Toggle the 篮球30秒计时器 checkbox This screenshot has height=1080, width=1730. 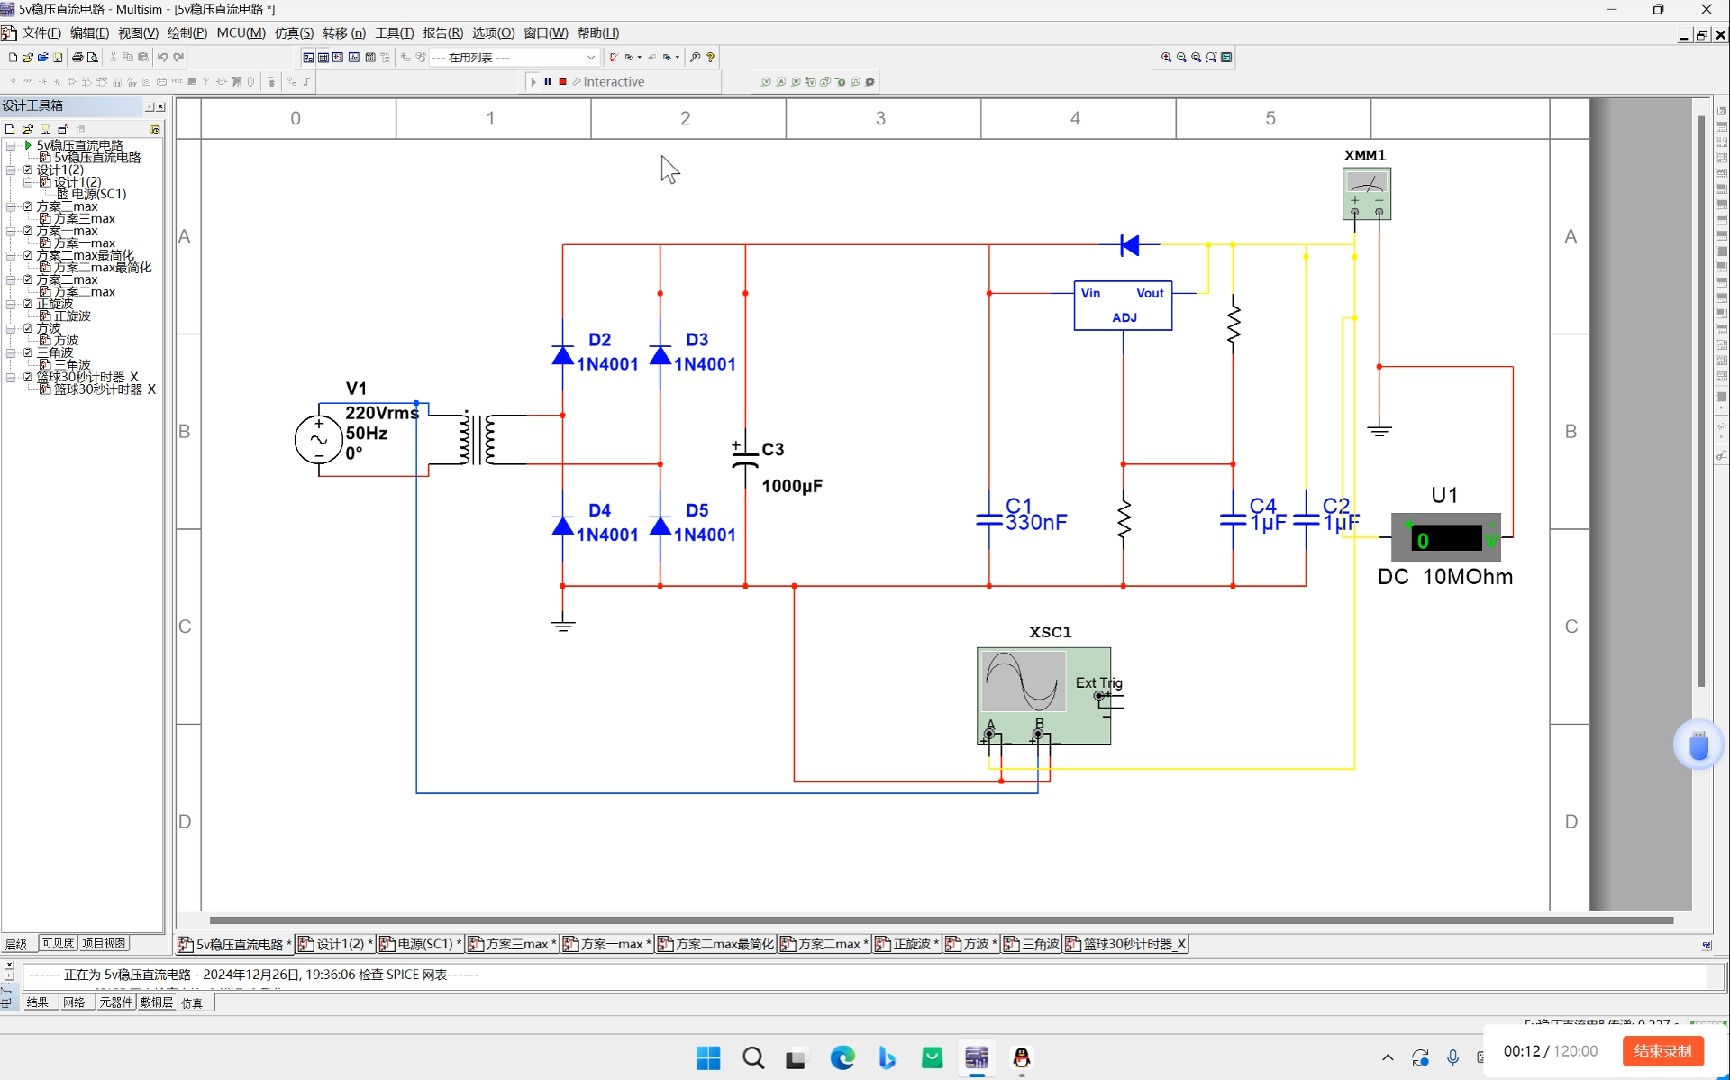(28, 377)
